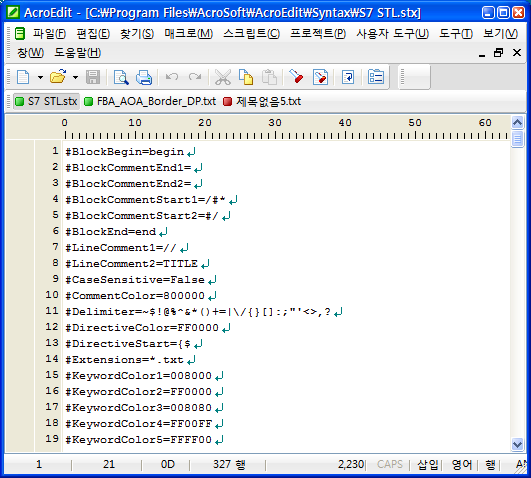The height and width of the screenshot is (478, 531).
Task: Click line number 10 in the gutter
Action: (x=52, y=295)
